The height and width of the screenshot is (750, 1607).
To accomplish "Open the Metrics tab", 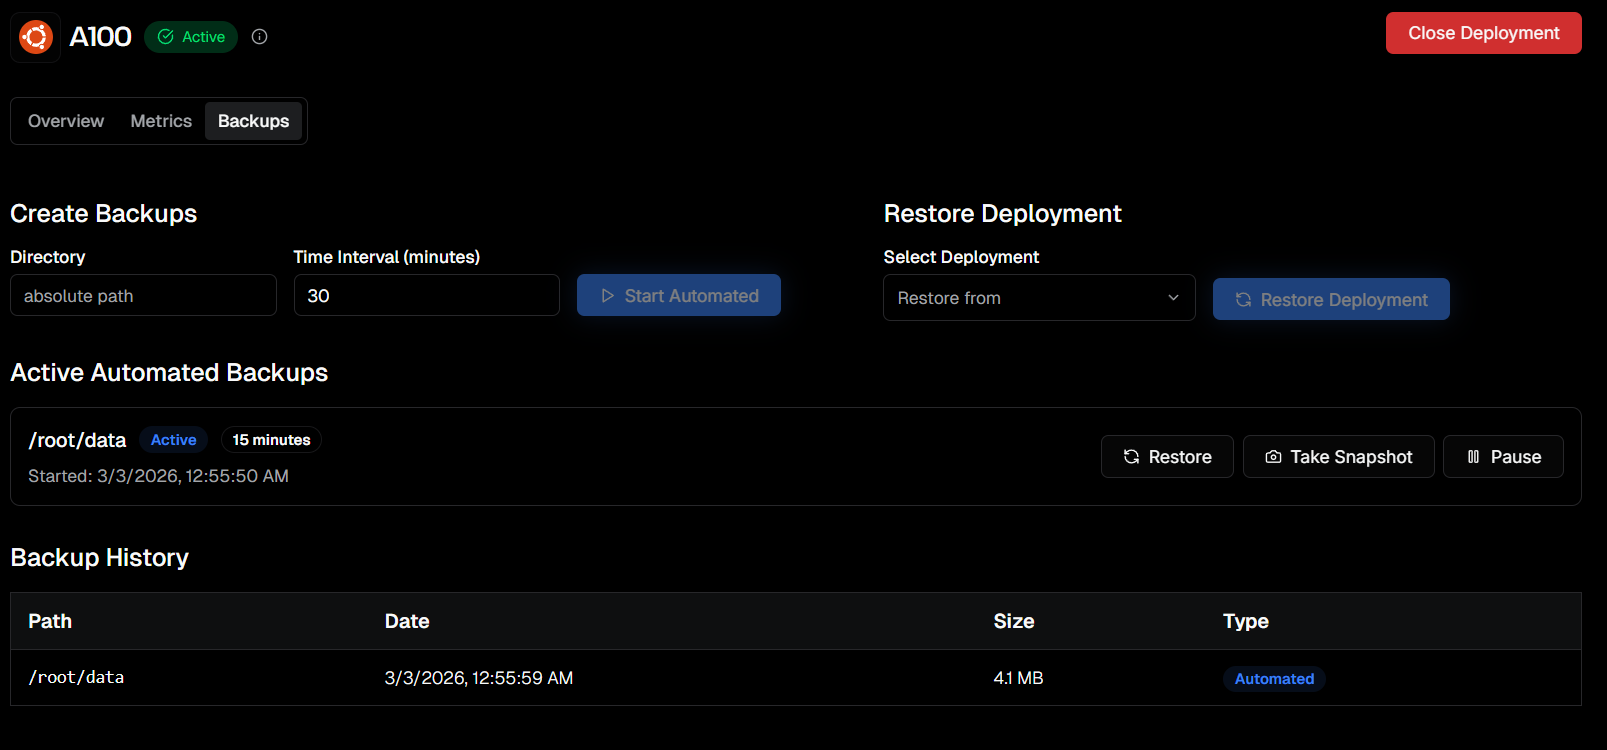I will [161, 121].
